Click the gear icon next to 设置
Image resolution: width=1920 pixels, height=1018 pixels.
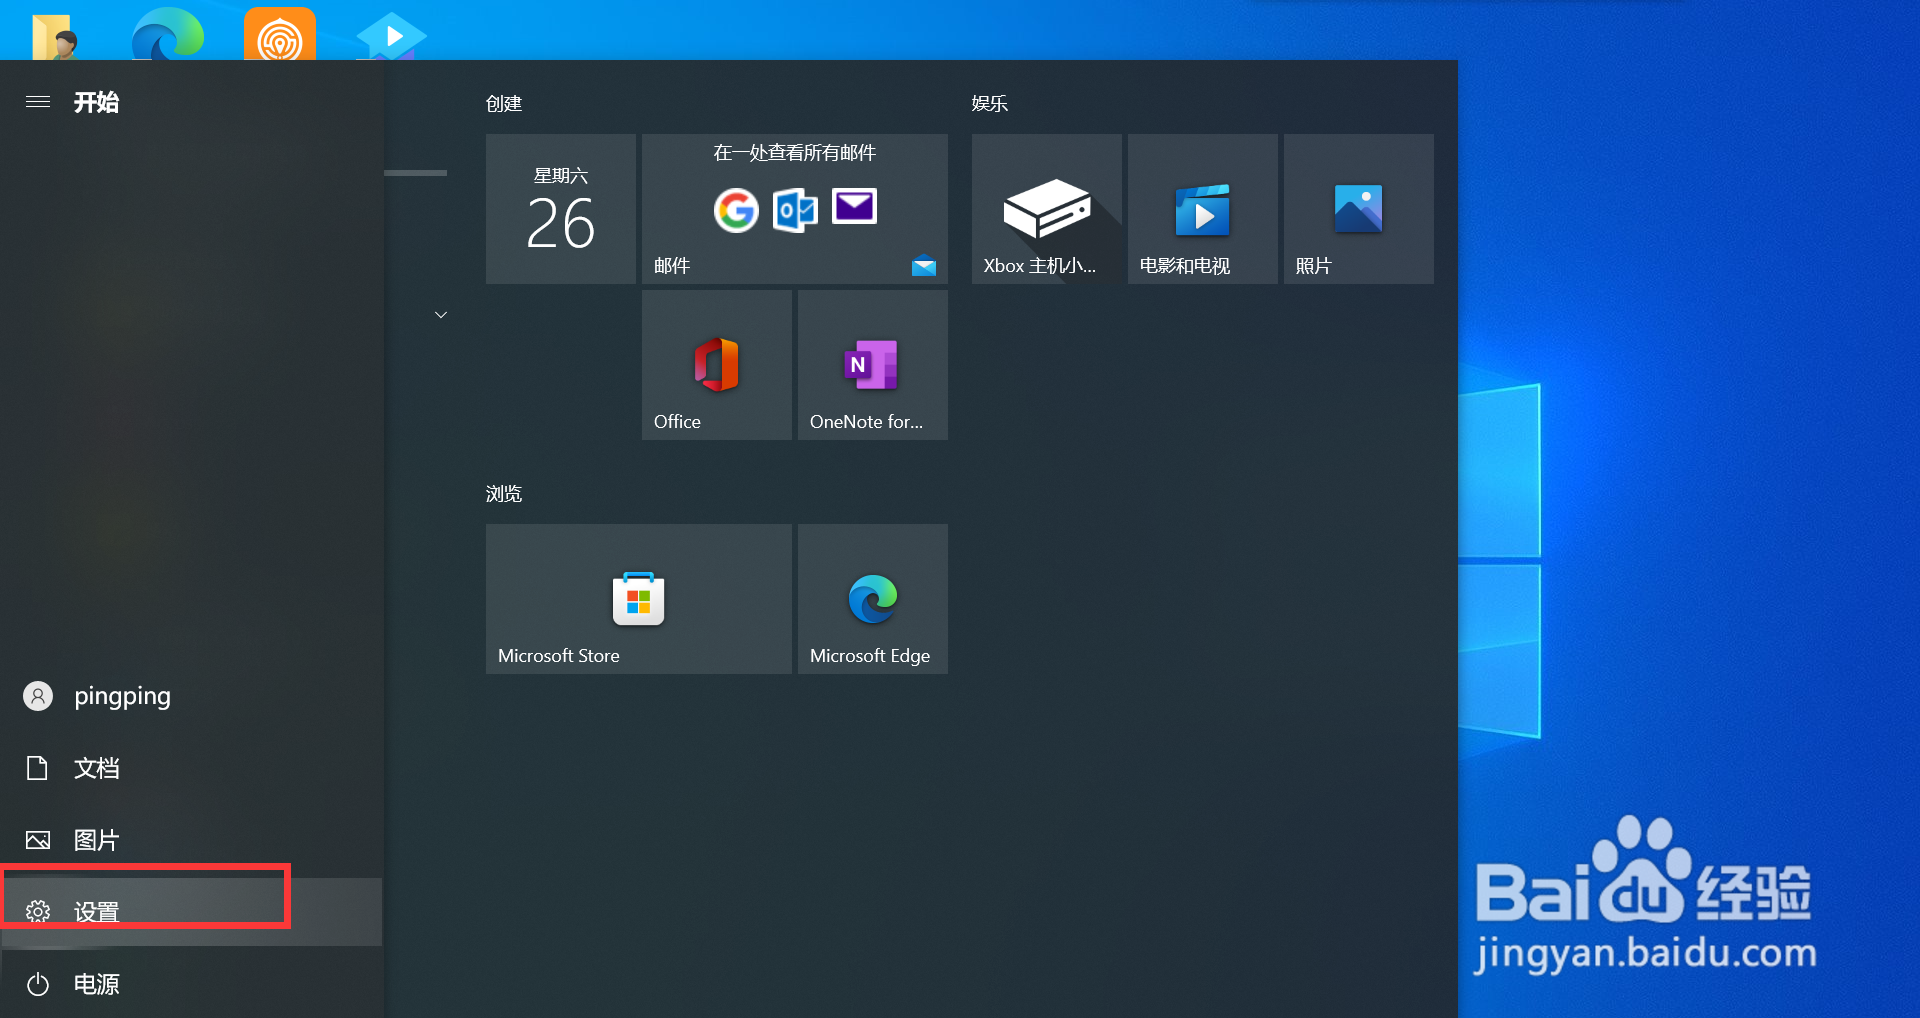pyautogui.click(x=38, y=912)
